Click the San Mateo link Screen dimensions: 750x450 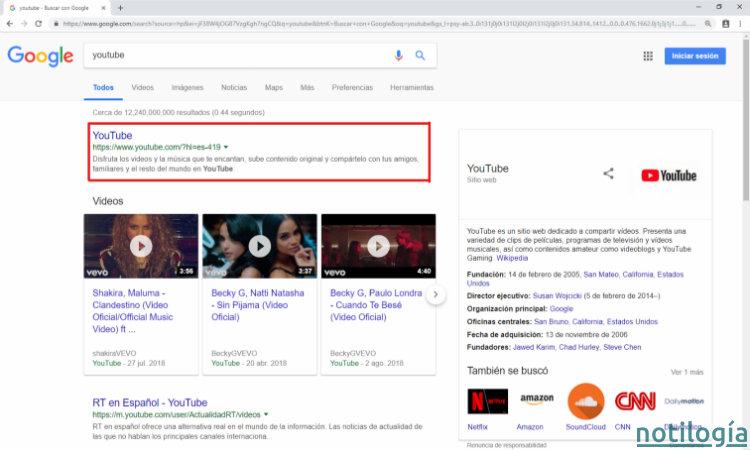point(601,274)
